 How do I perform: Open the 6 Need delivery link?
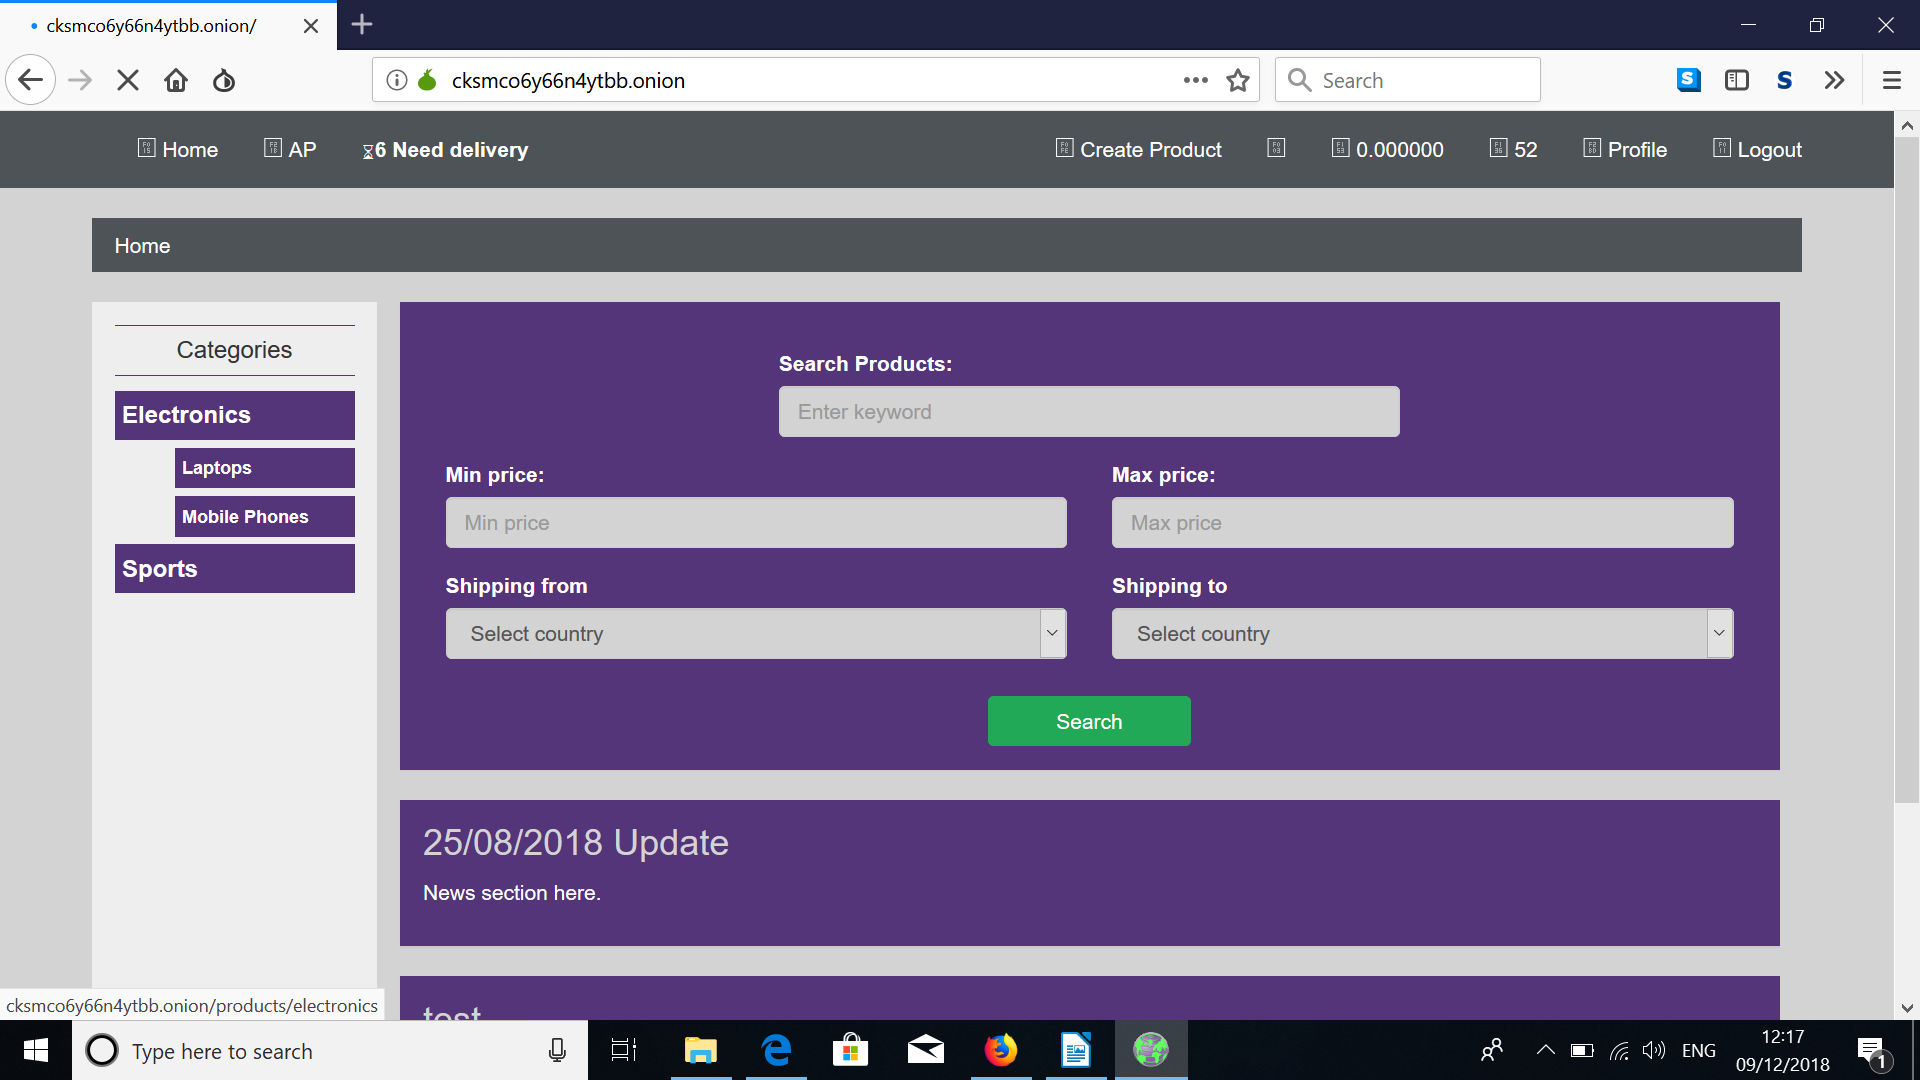pos(445,150)
